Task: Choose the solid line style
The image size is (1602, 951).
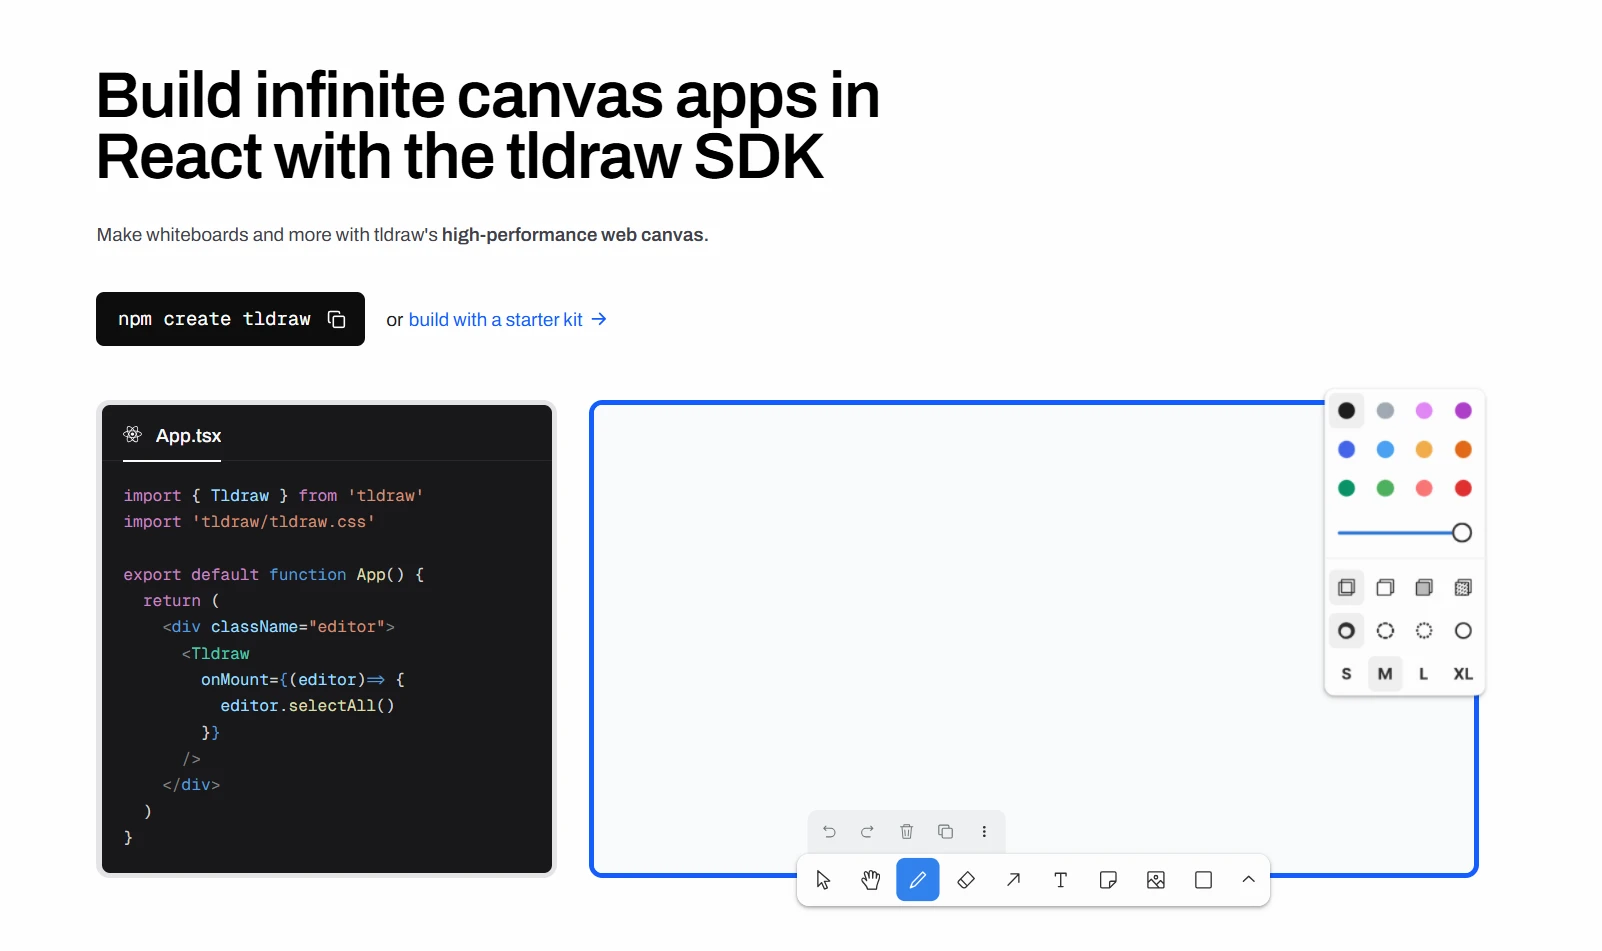Action: (x=1463, y=631)
